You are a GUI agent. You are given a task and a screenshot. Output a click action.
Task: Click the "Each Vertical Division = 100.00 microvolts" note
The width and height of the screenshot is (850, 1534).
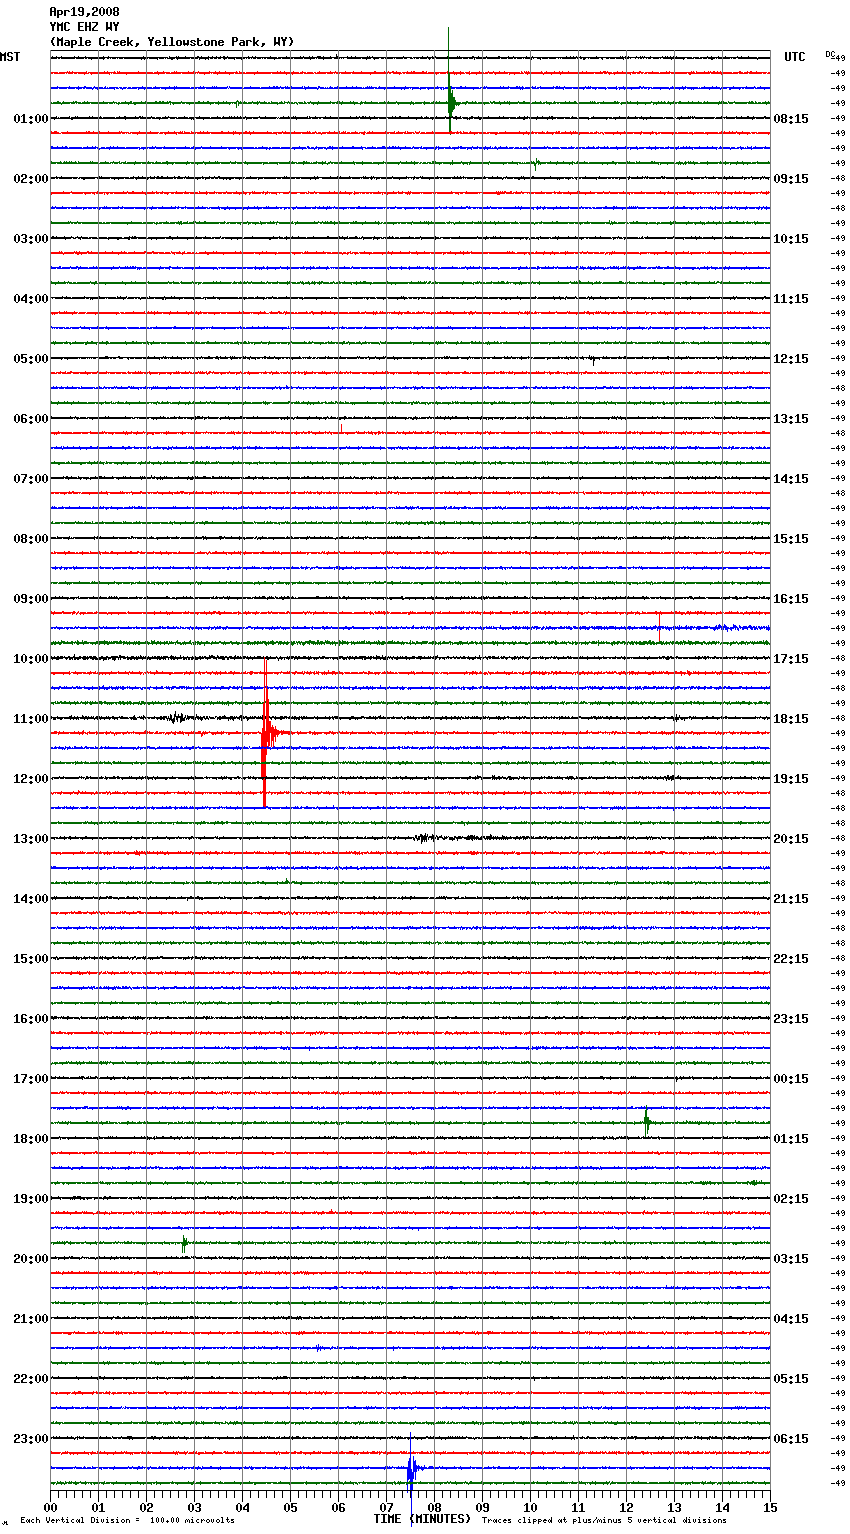click(x=127, y=1521)
